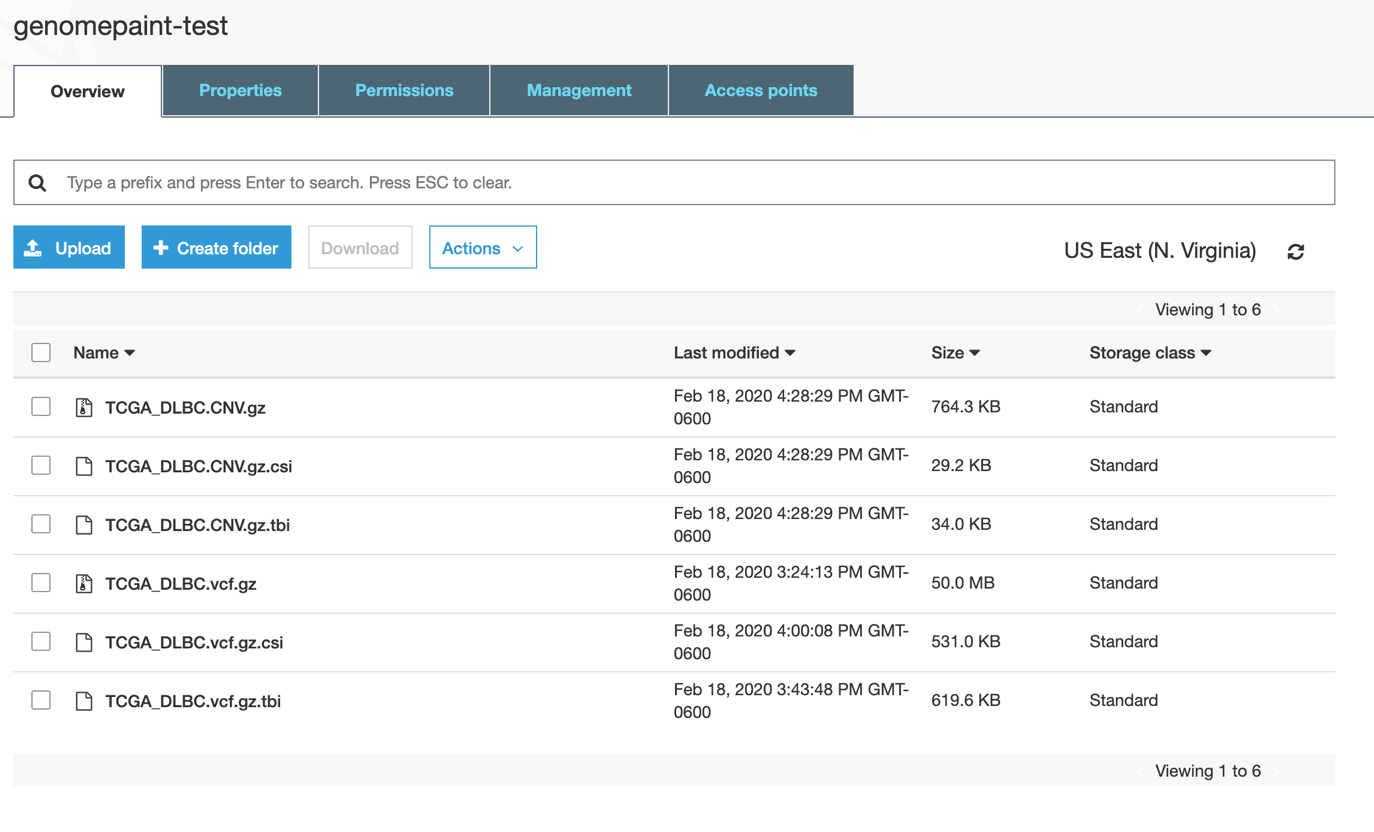Click the 3:24:13 PM modified date
The width and height of the screenshot is (1374, 832).
coord(791,583)
